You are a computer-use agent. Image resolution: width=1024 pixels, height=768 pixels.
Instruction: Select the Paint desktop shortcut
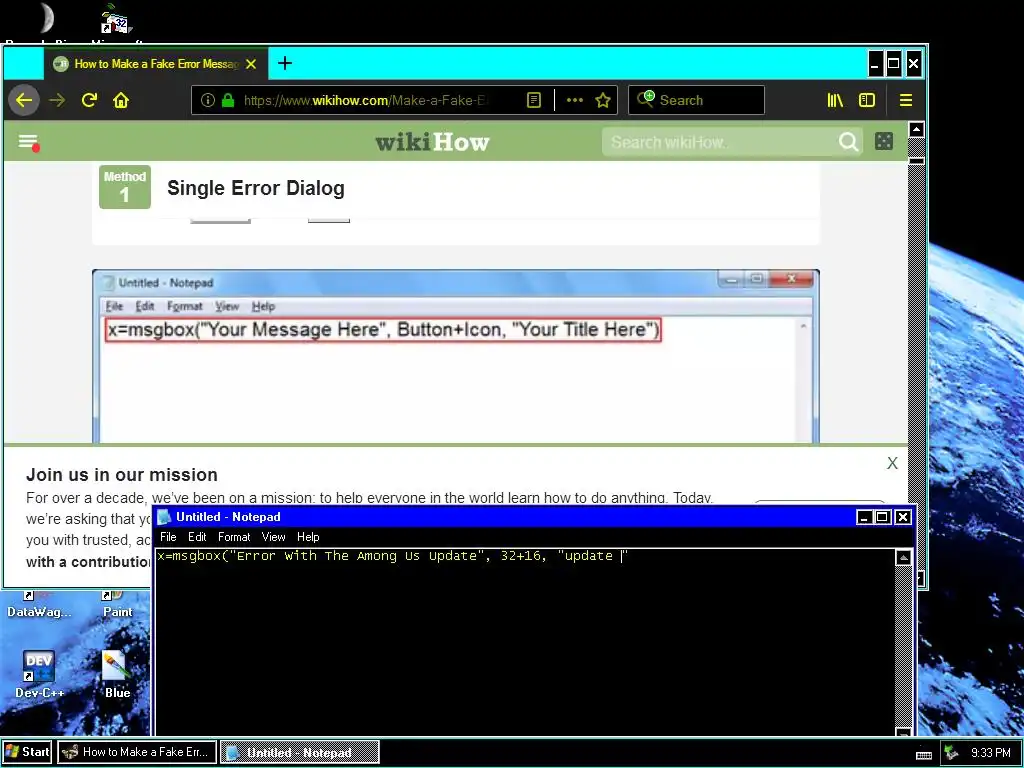tap(118, 605)
